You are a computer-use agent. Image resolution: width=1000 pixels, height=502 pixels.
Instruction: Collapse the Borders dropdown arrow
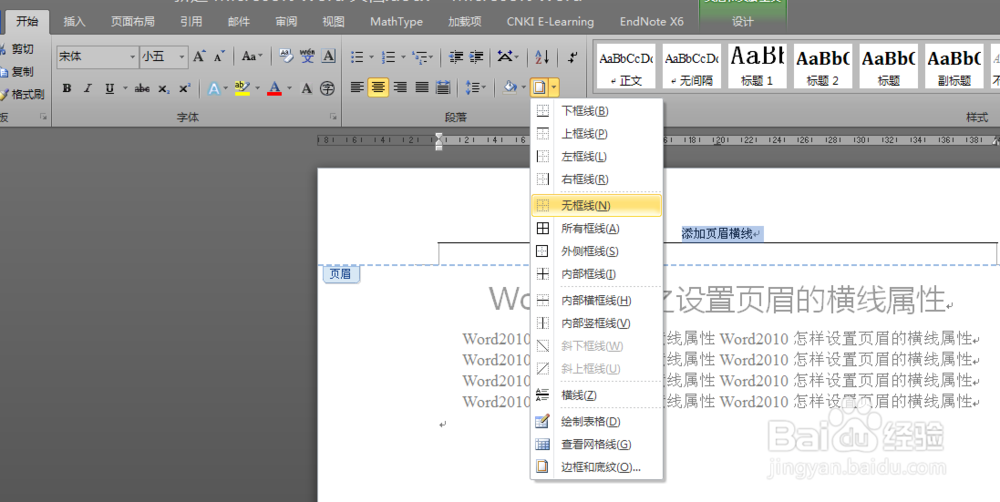(x=554, y=87)
